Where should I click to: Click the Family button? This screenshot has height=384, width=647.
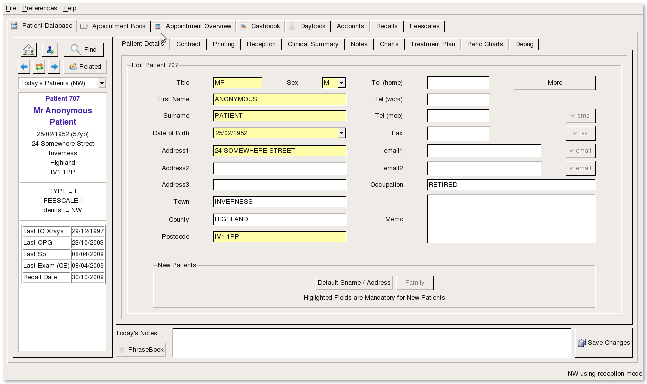[x=415, y=283]
